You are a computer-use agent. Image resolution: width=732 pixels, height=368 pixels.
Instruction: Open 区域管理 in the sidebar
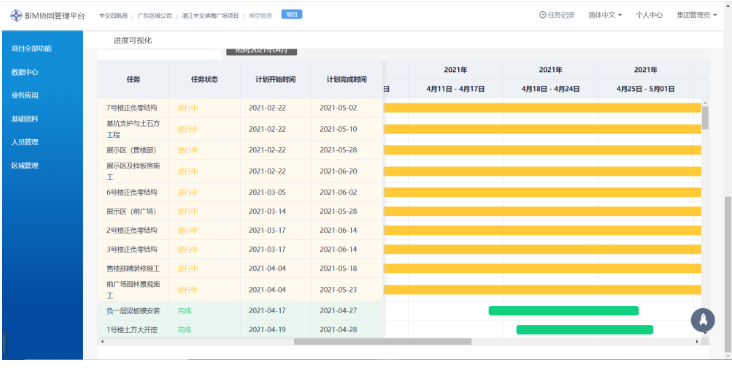click(25, 165)
